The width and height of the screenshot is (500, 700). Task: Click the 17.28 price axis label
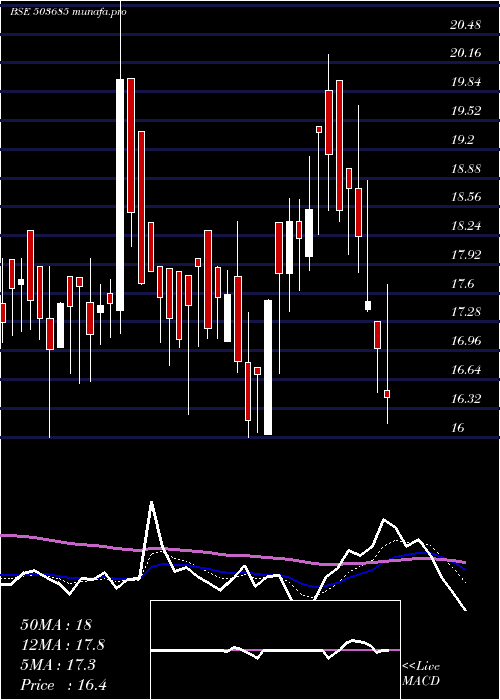tap(466, 312)
